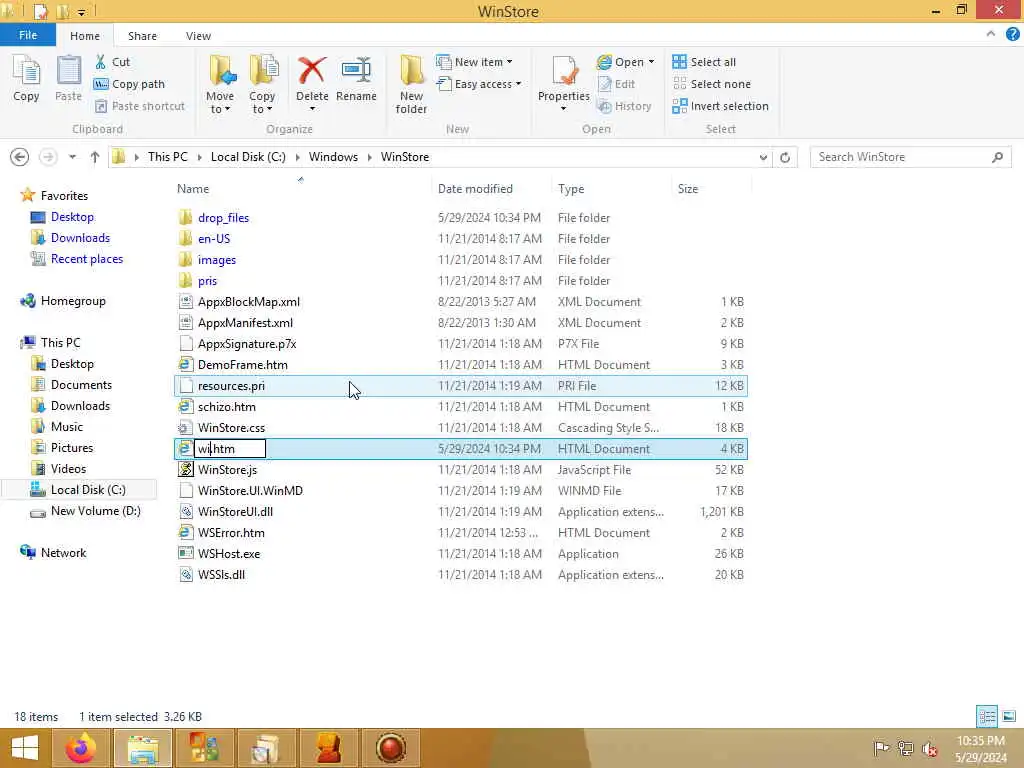1024x768 pixels.
Task: Click the Windows Start button
Action: tap(25, 748)
